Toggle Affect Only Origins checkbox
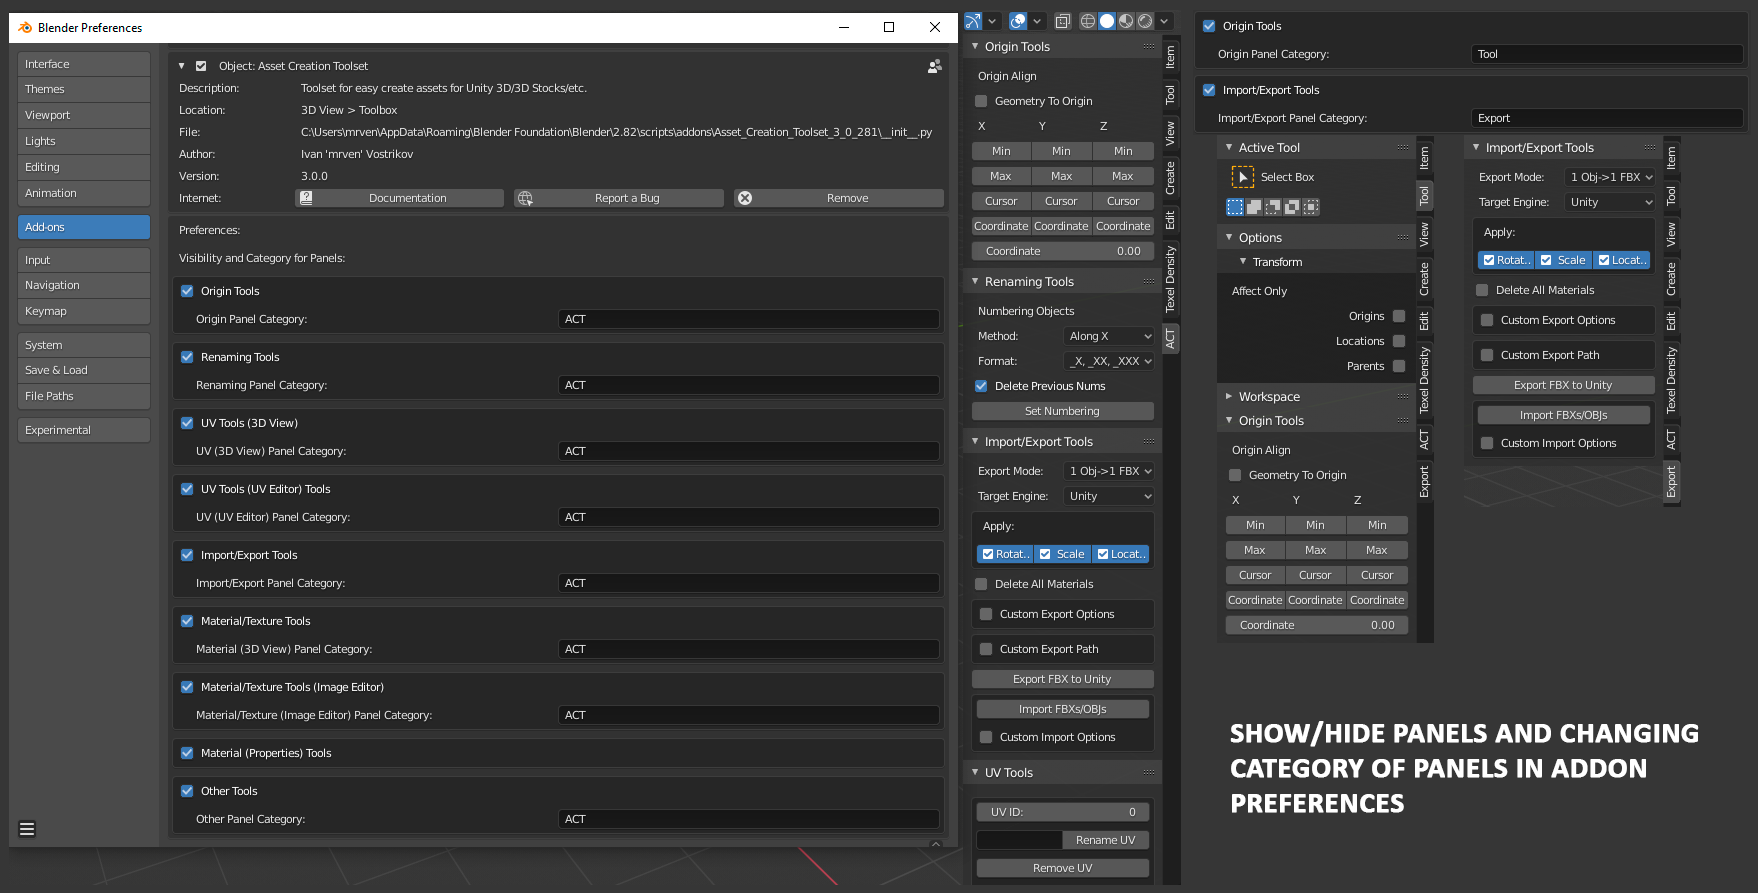This screenshot has width=1758, height=893. (1399, 316)
